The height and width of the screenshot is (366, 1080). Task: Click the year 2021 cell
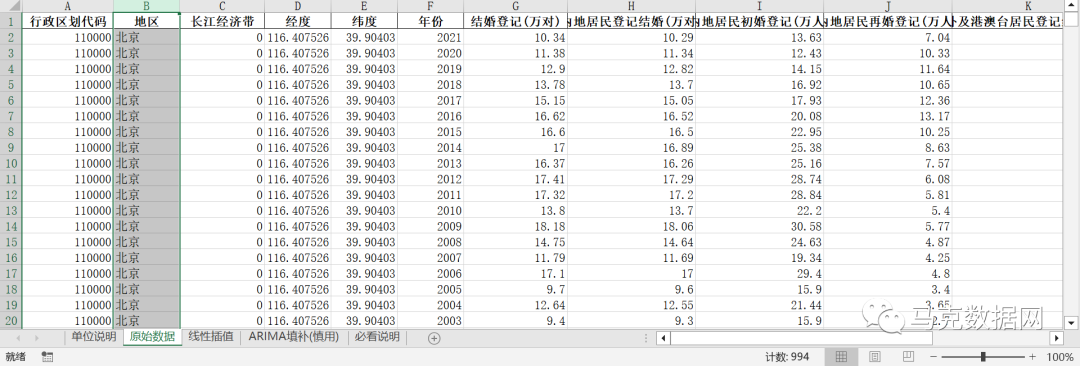(430, 37)
